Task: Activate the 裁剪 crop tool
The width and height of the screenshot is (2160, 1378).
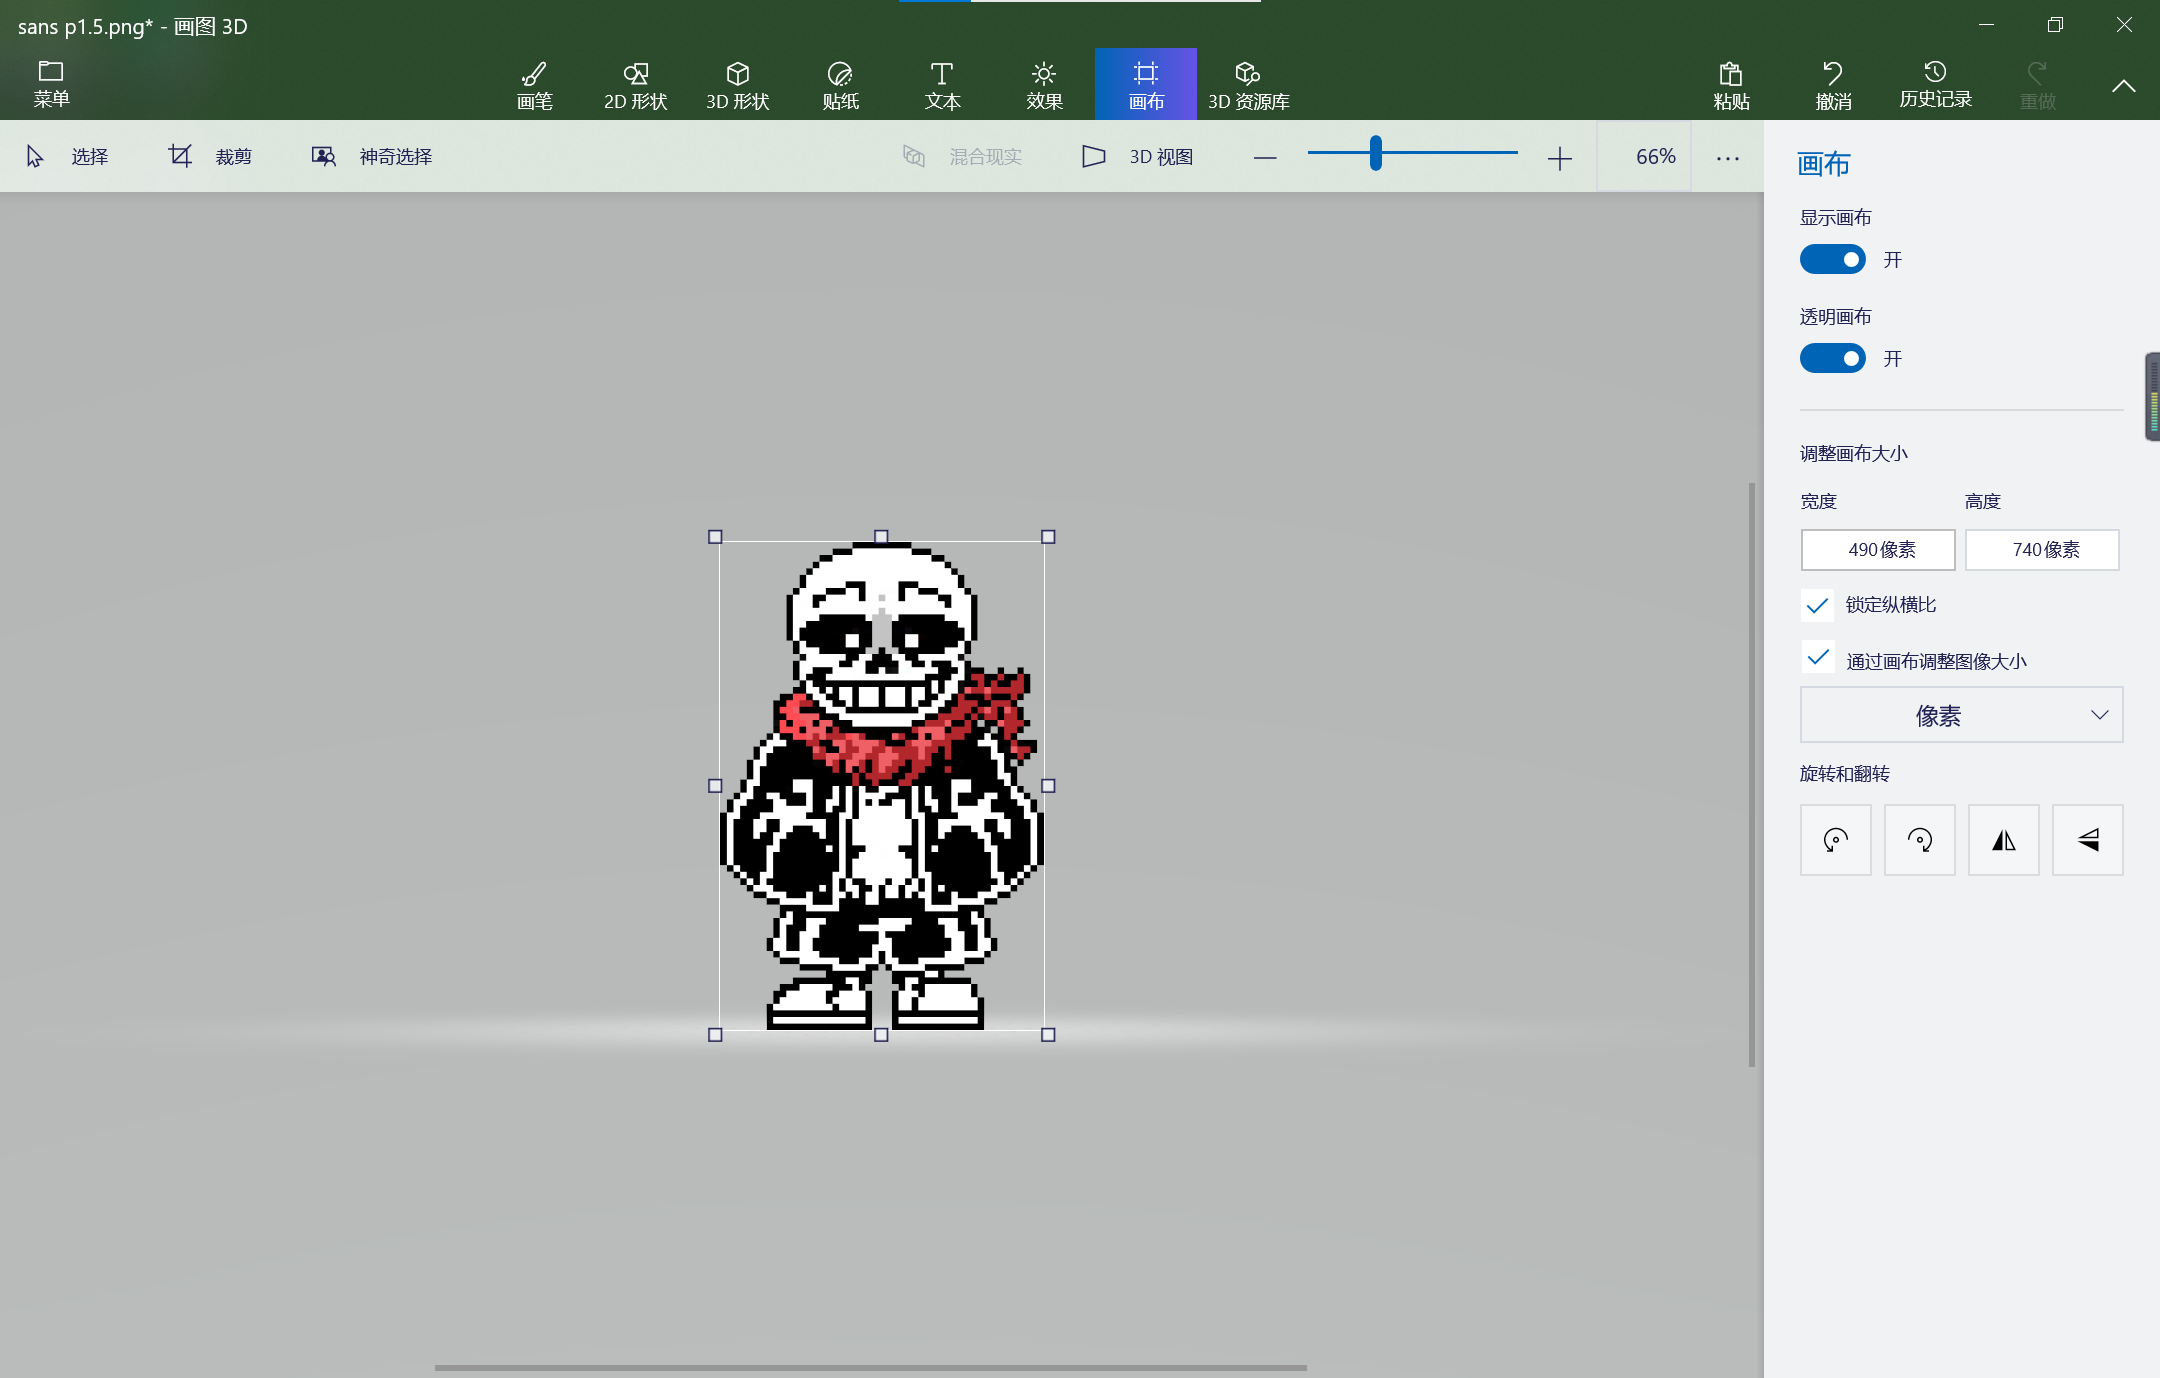Action: (x=210, y=156)
